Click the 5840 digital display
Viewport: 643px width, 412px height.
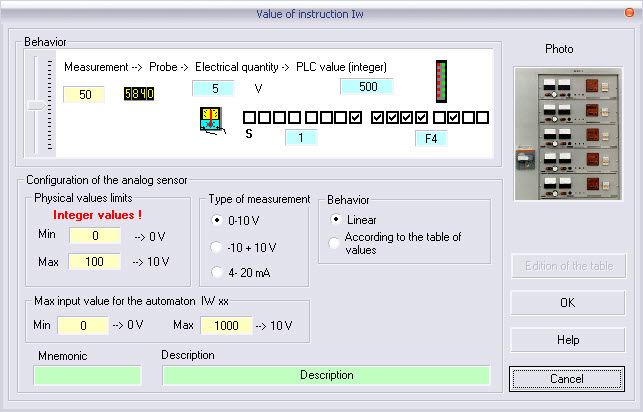tap(139, 94)
